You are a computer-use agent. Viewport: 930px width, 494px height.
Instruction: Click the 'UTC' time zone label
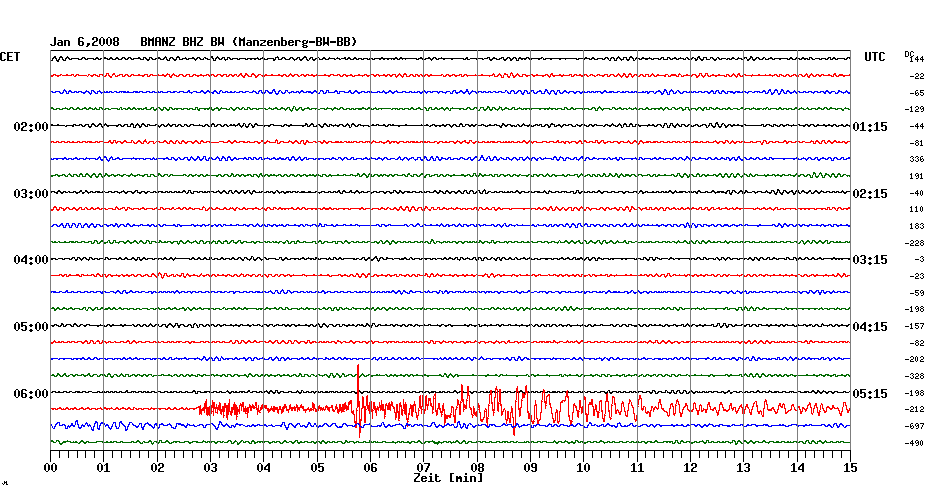click(875, 57)
